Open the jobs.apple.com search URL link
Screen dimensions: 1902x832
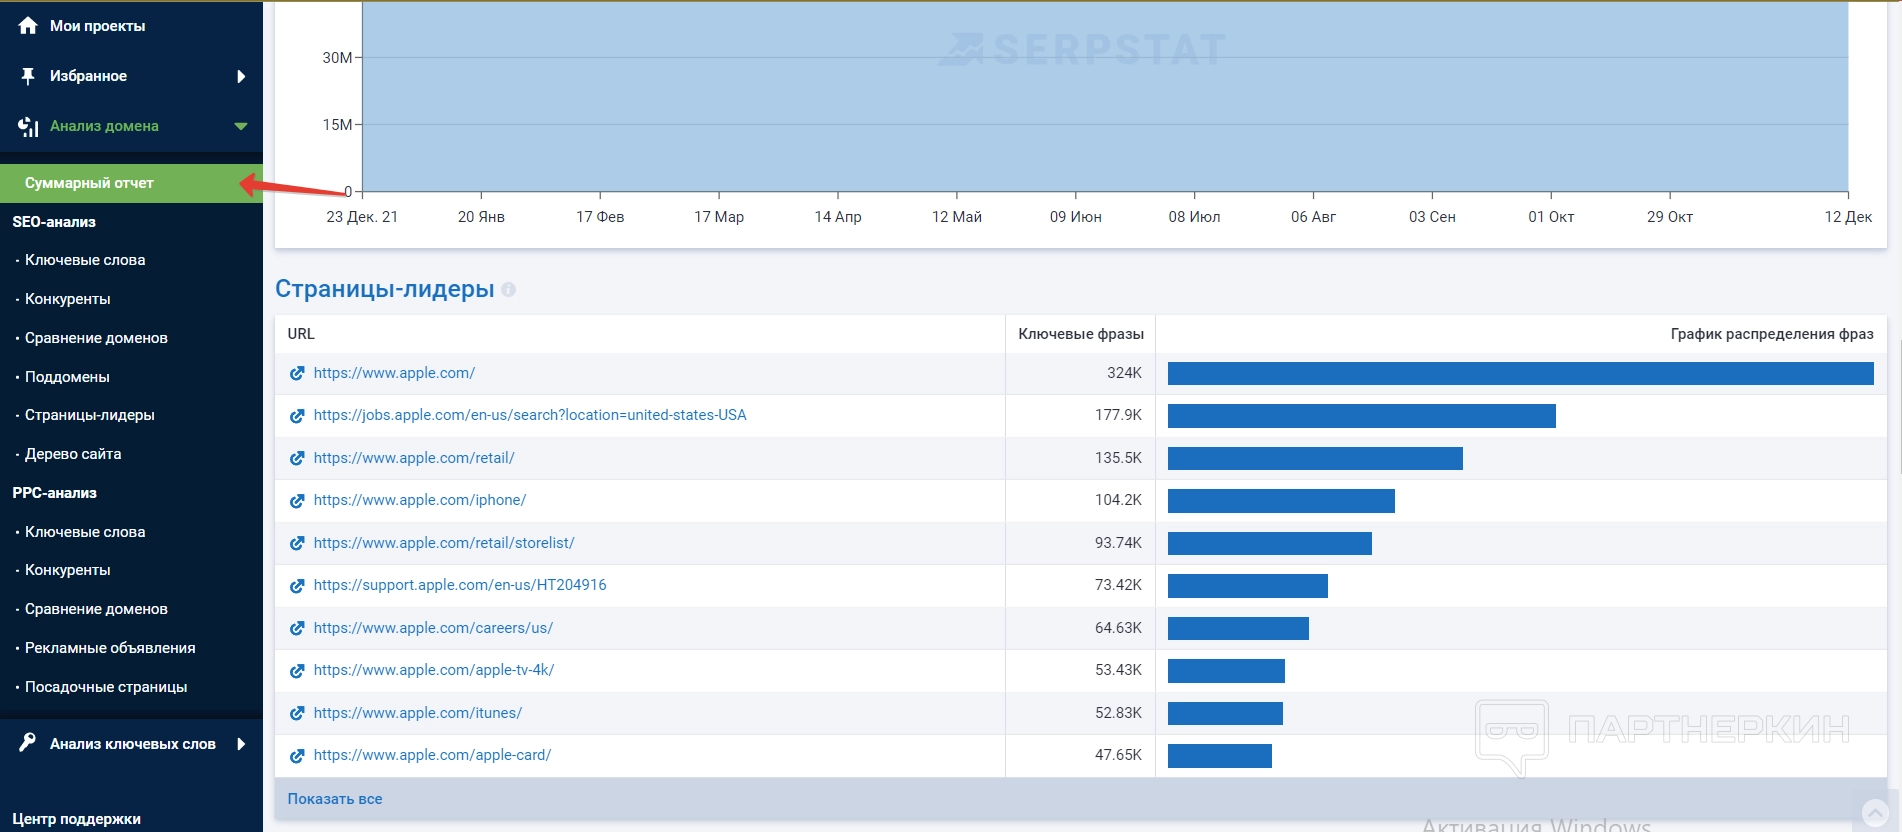(530, 415)
